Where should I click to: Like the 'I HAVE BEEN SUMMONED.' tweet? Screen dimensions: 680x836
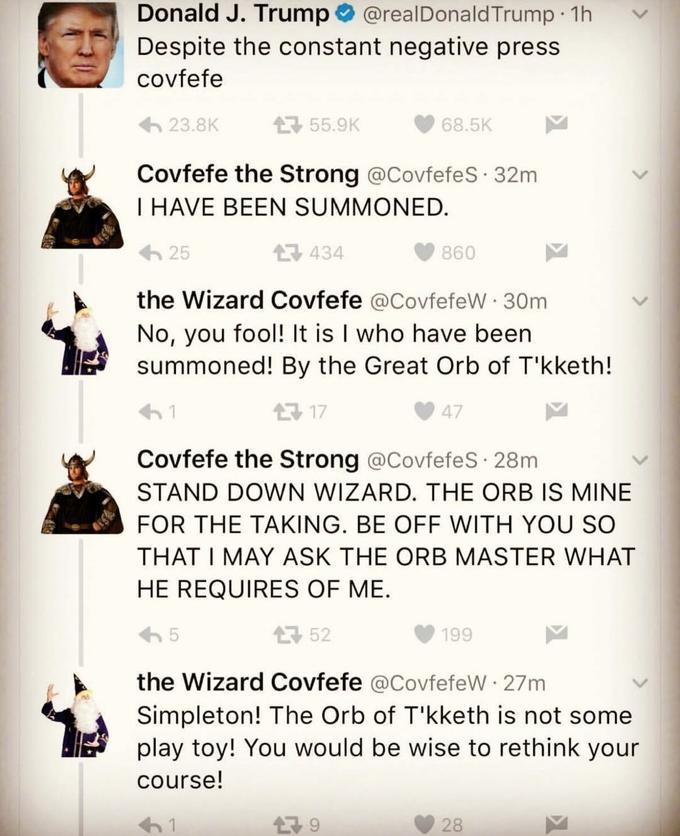[425, 252]
